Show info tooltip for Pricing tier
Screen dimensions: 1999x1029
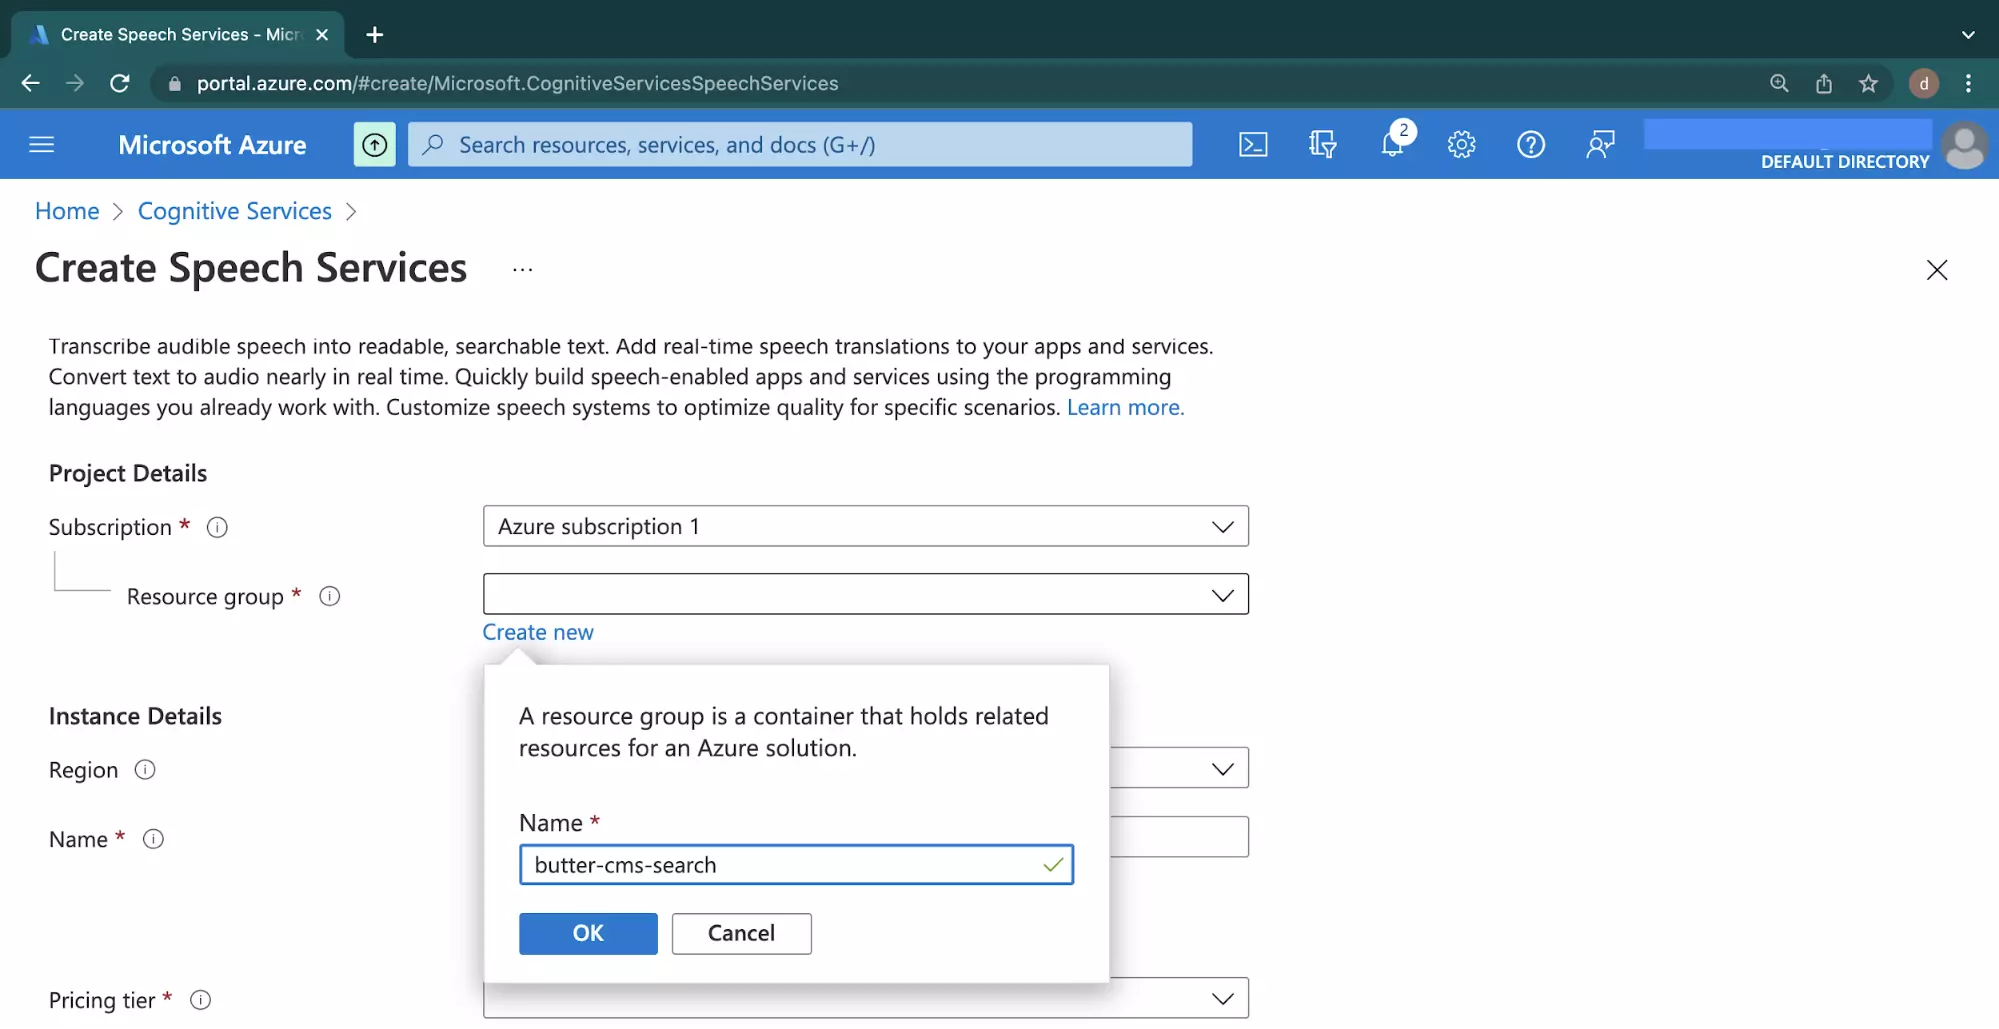[201, 1000]
